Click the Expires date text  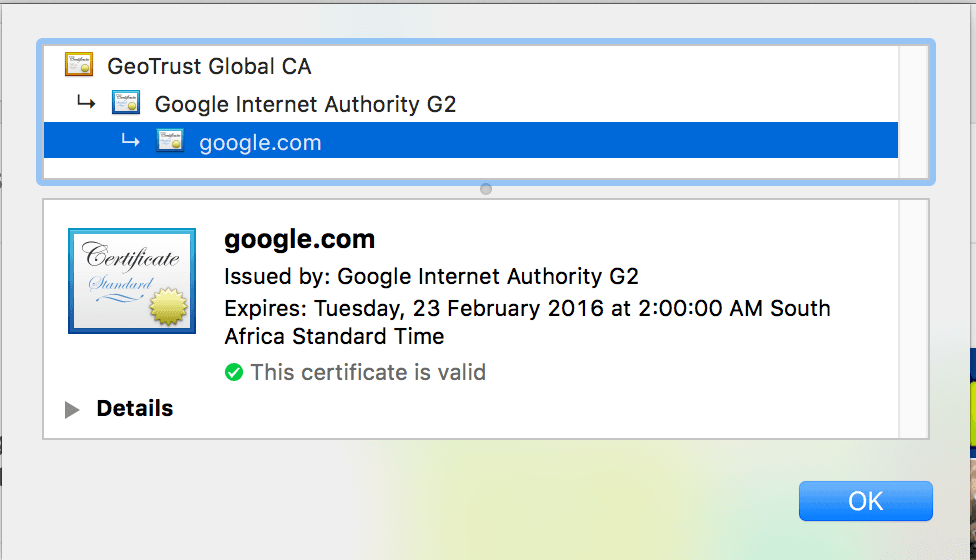coord(527,322)
